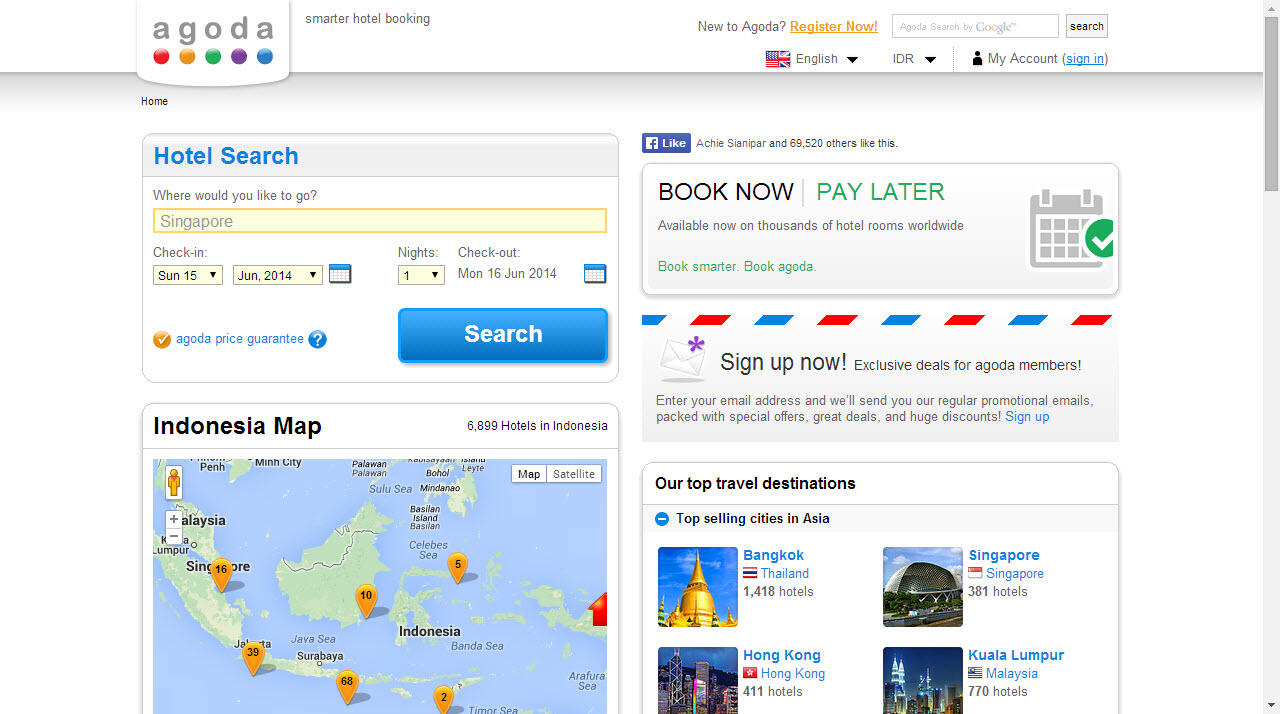Switch the map to Map view
Screen dimensions: 1280x714
(x=529, y=474)
